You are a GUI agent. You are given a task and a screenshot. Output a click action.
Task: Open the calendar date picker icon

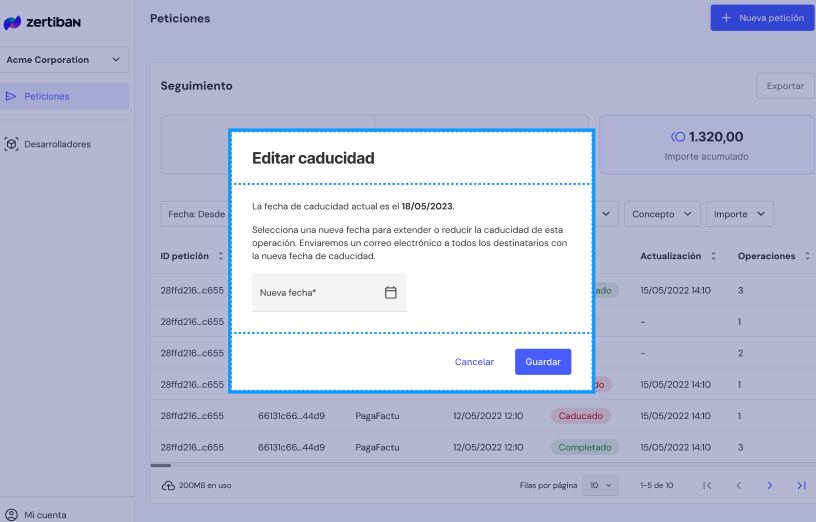pyautogui.click(x=391, y=292)
